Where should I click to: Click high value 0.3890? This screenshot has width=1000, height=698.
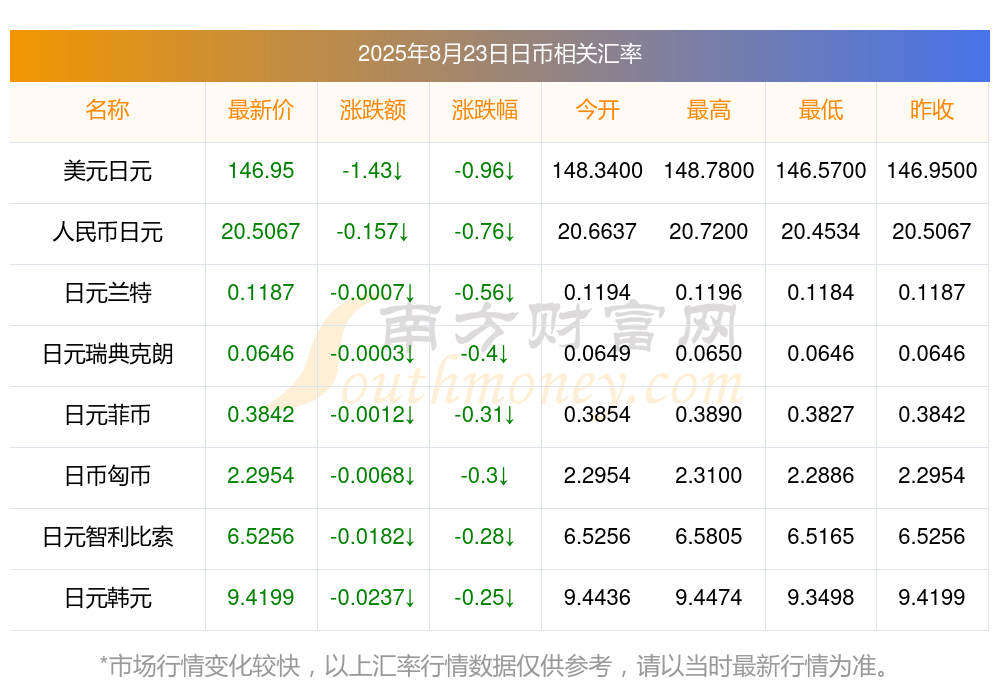[x=709, y=414]
